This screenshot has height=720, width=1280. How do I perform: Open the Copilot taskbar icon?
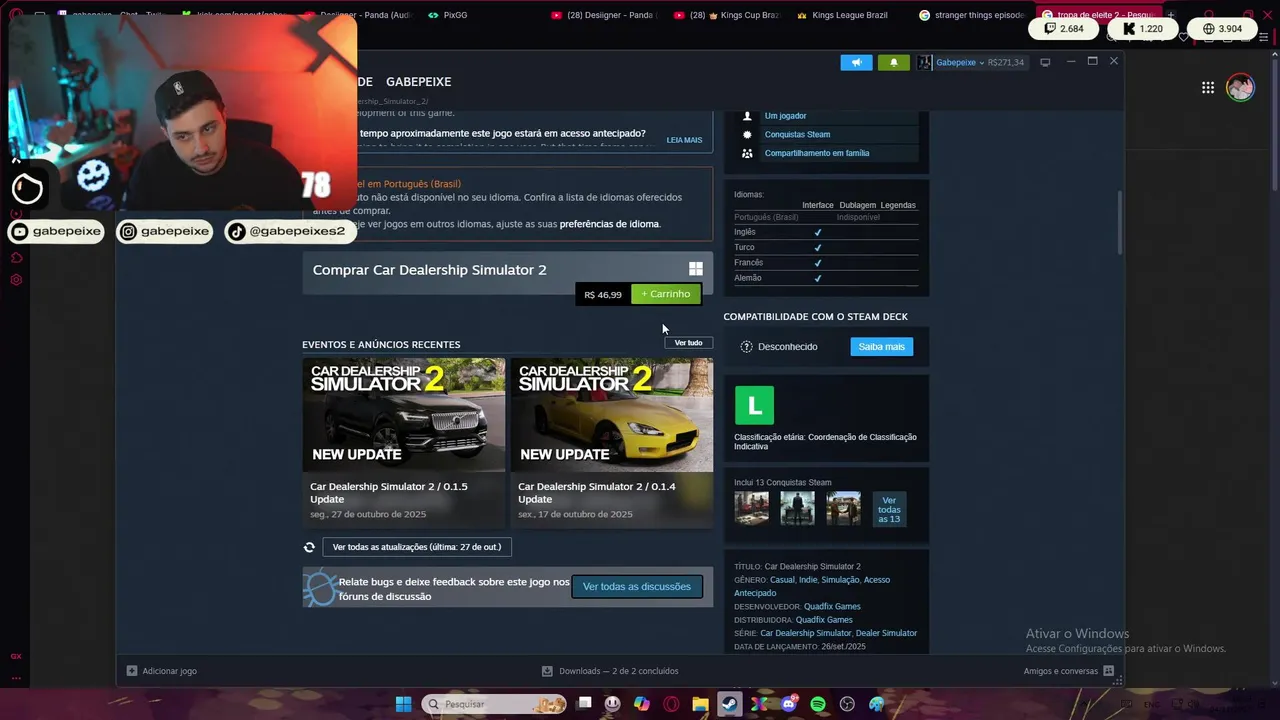(642, 704)
